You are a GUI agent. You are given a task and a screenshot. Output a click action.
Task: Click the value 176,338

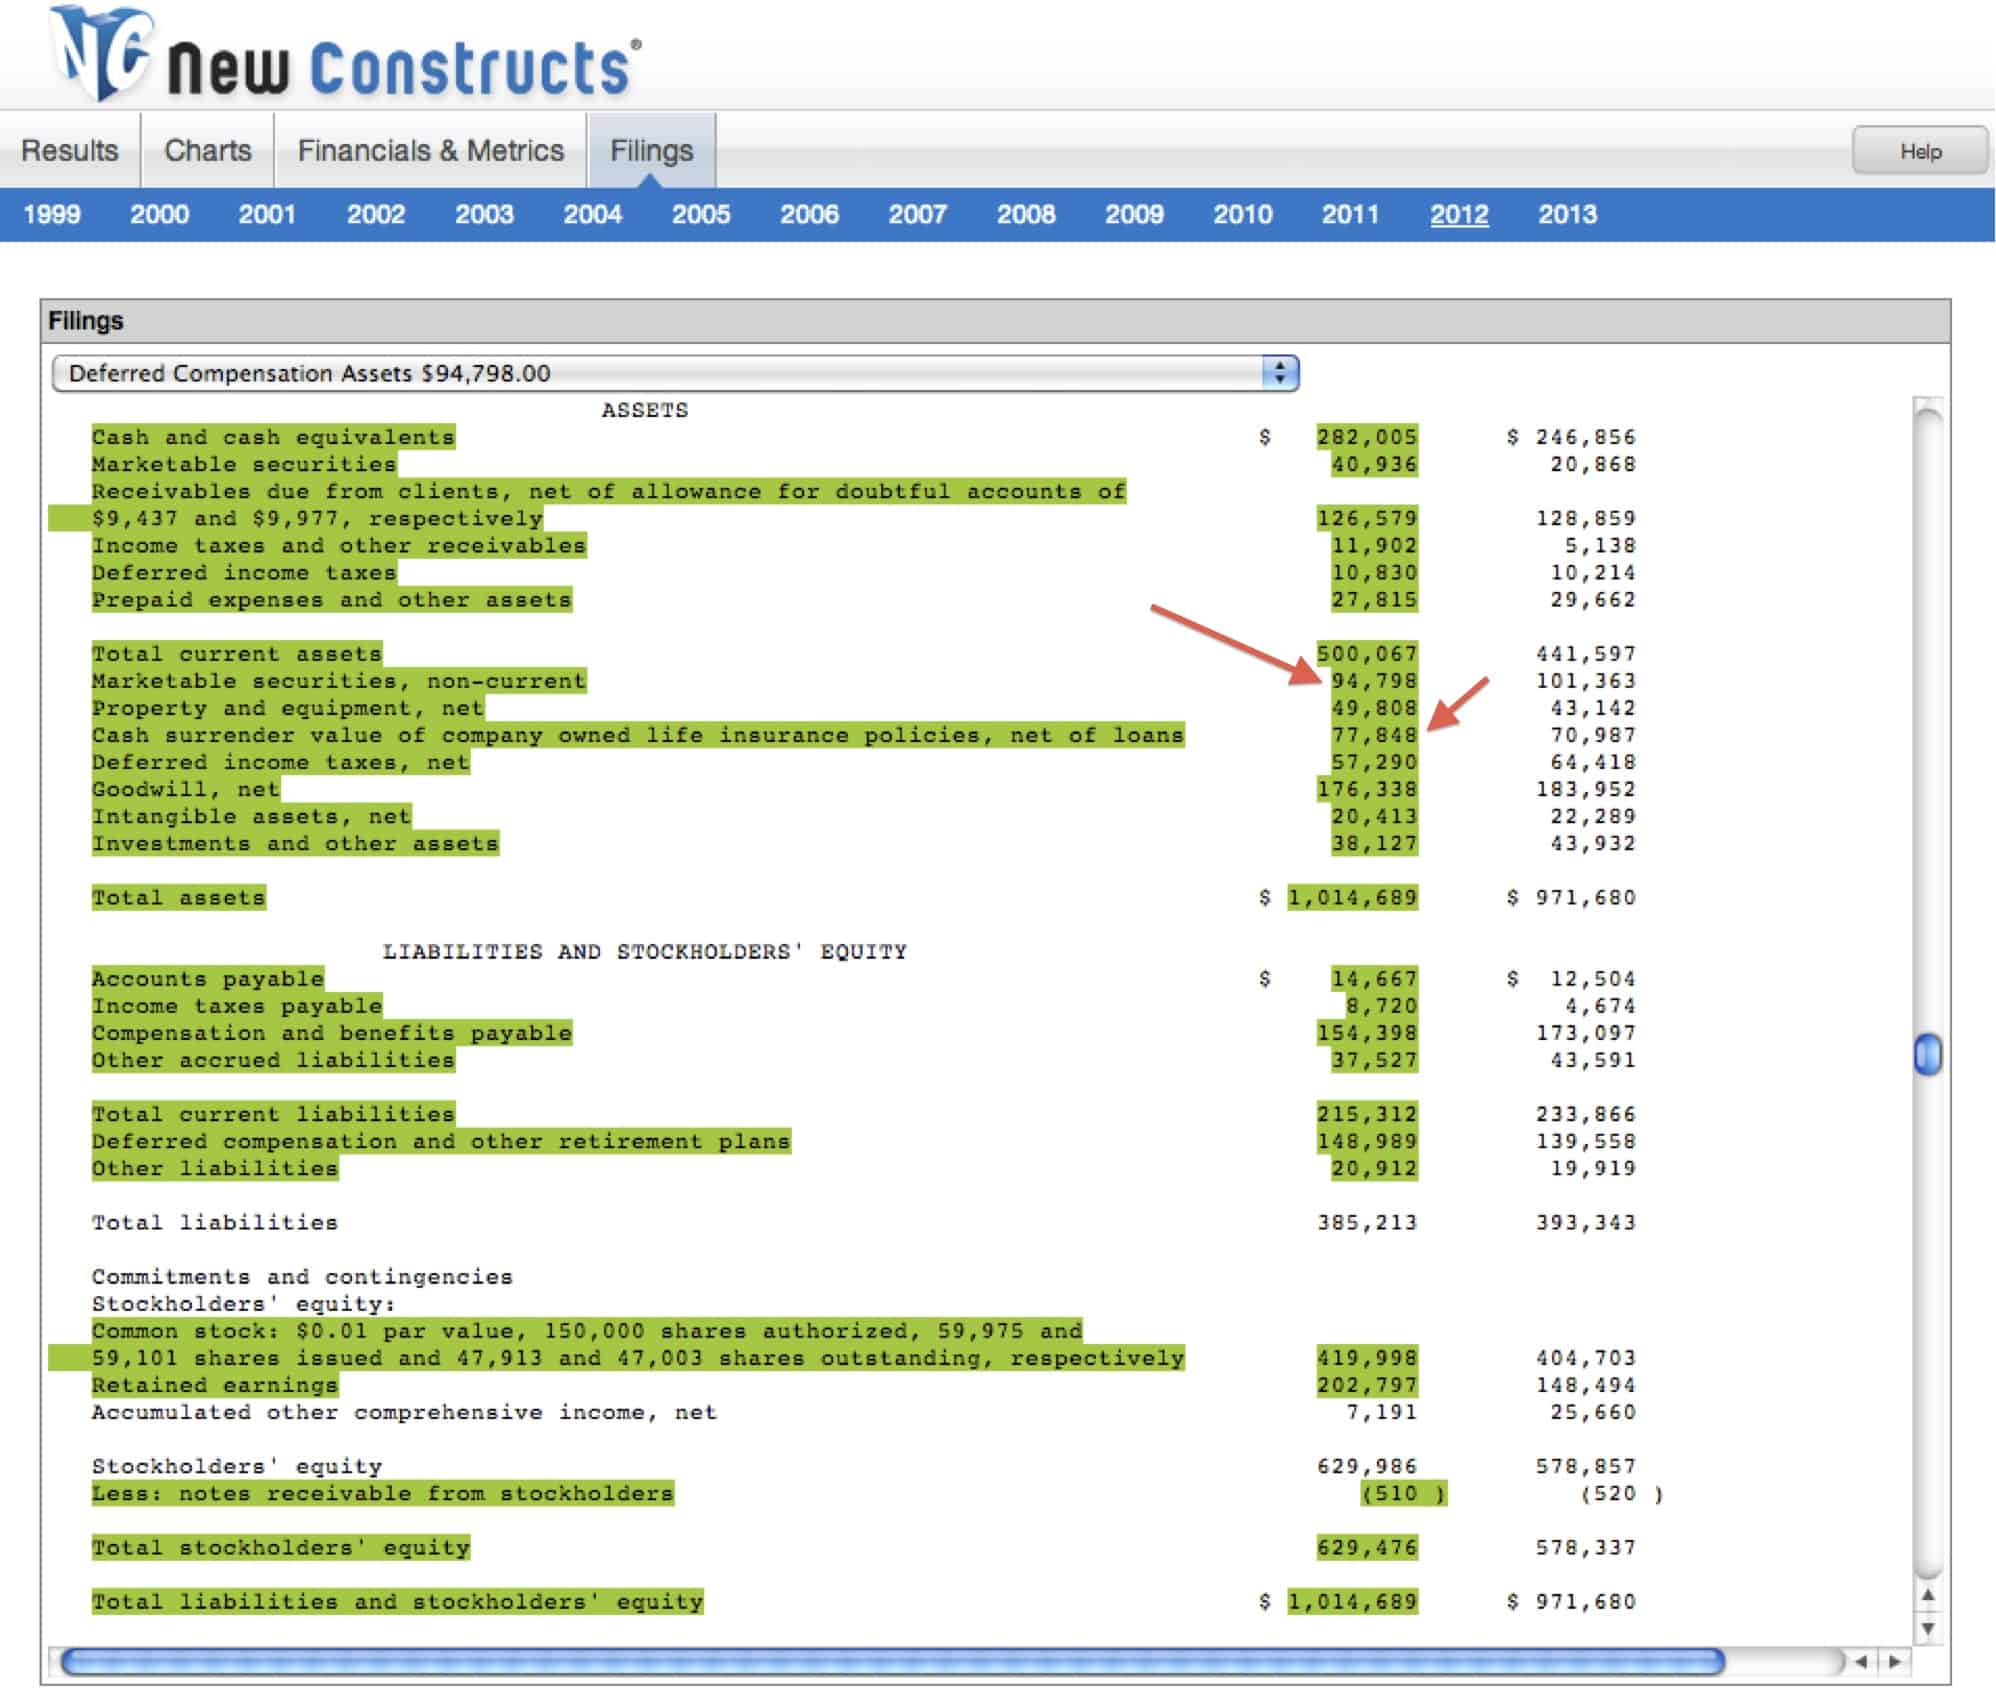[1367, 789]
